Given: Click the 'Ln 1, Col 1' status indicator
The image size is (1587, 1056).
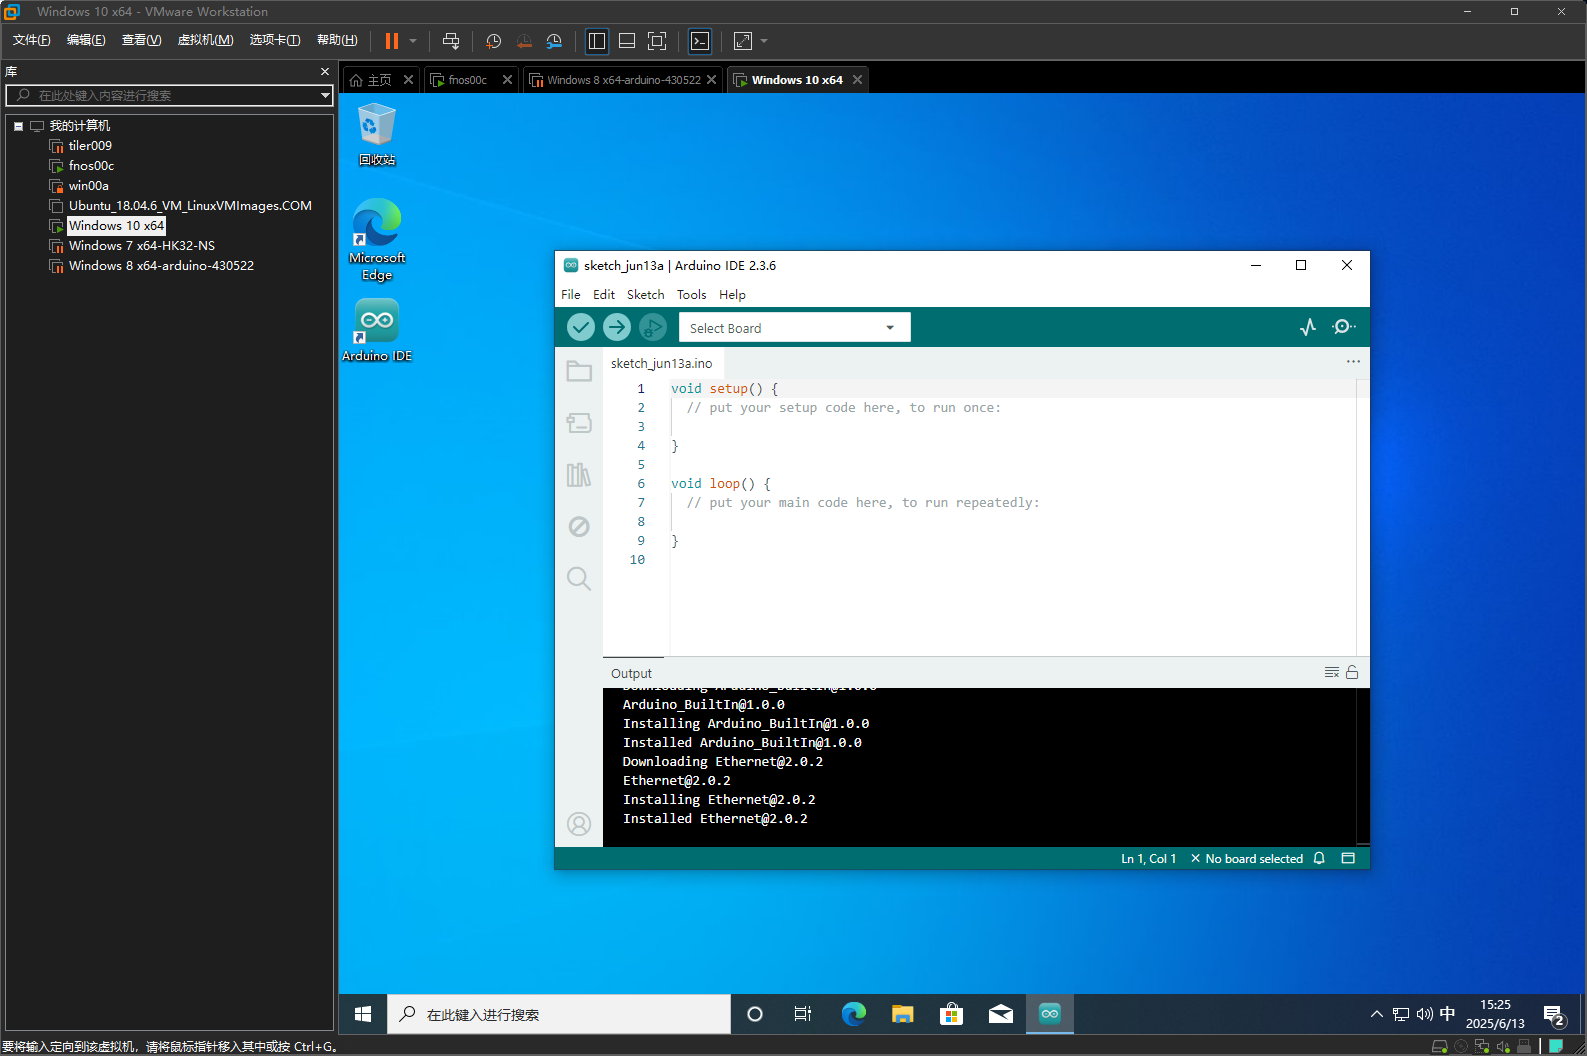Looking at the screenshot, I should point(1148,858).
